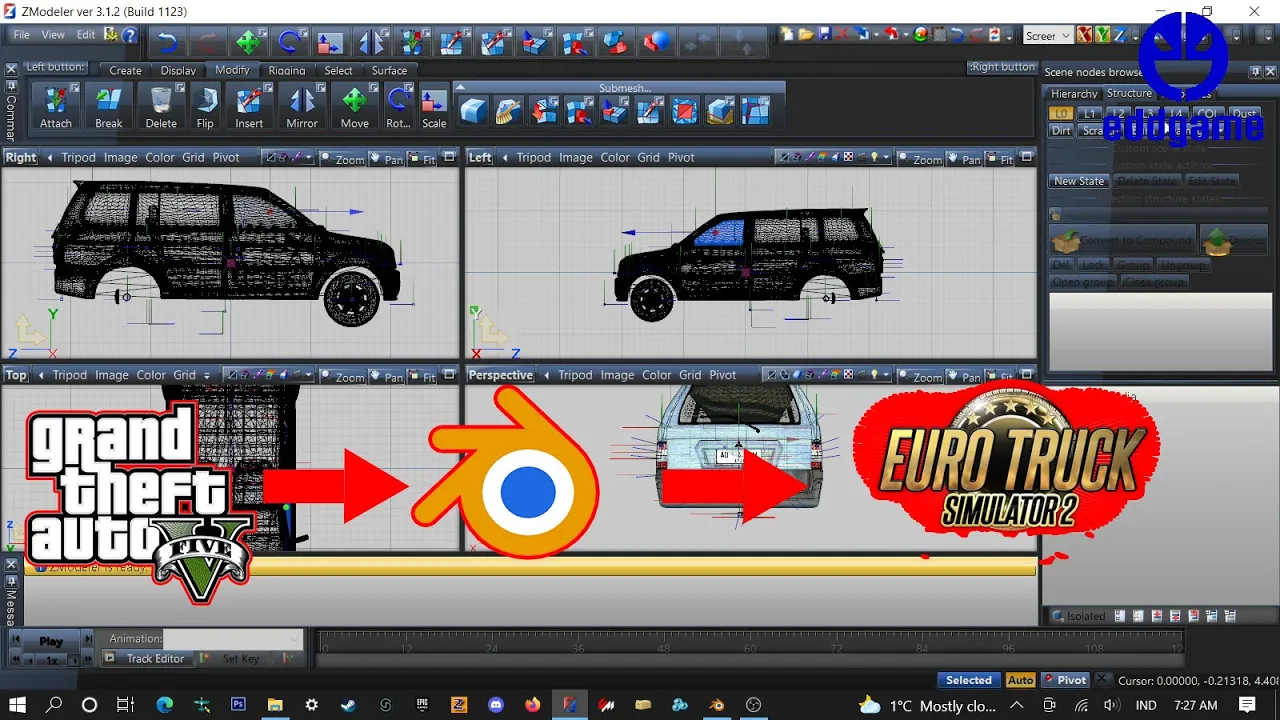
Task: Open view list arrow next to Top label
Action: (41, 376)
